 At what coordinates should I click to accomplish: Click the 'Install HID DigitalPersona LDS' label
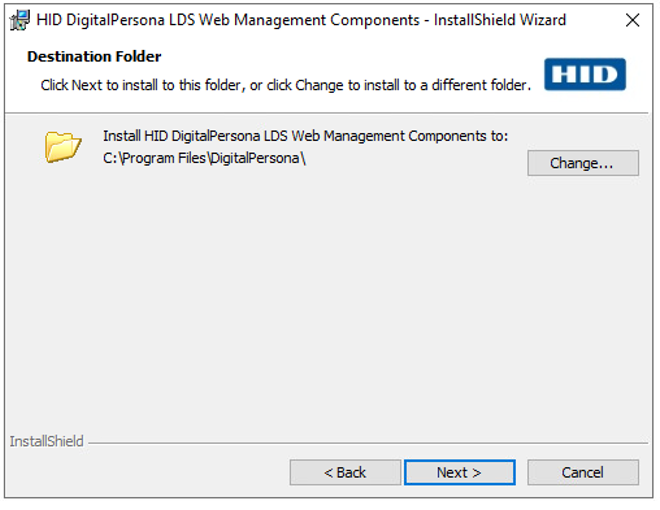click(305, 135)
